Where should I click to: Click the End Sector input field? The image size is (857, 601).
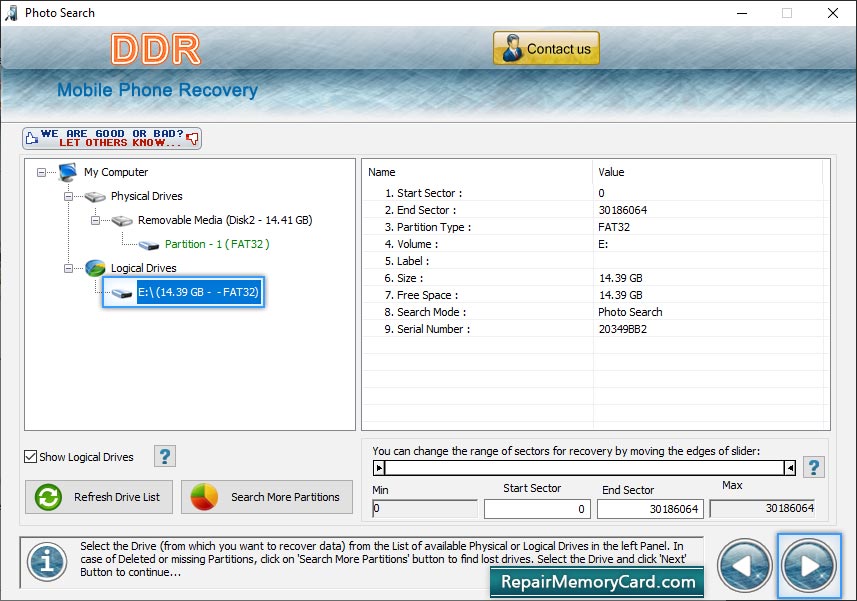[650, 509]
